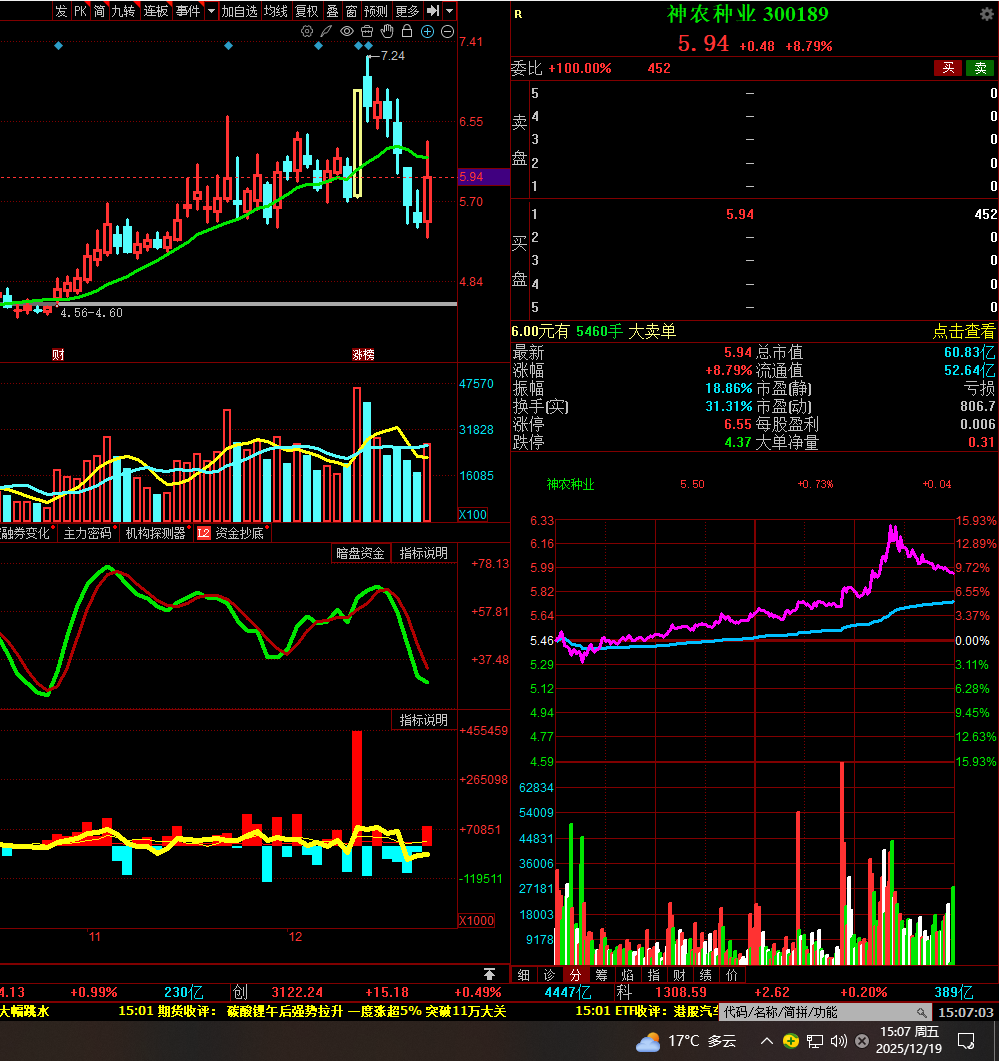Screen dimensions: 999x1061
Task: Click the search magnifier icon in the code box
Action: point(921,1012)
